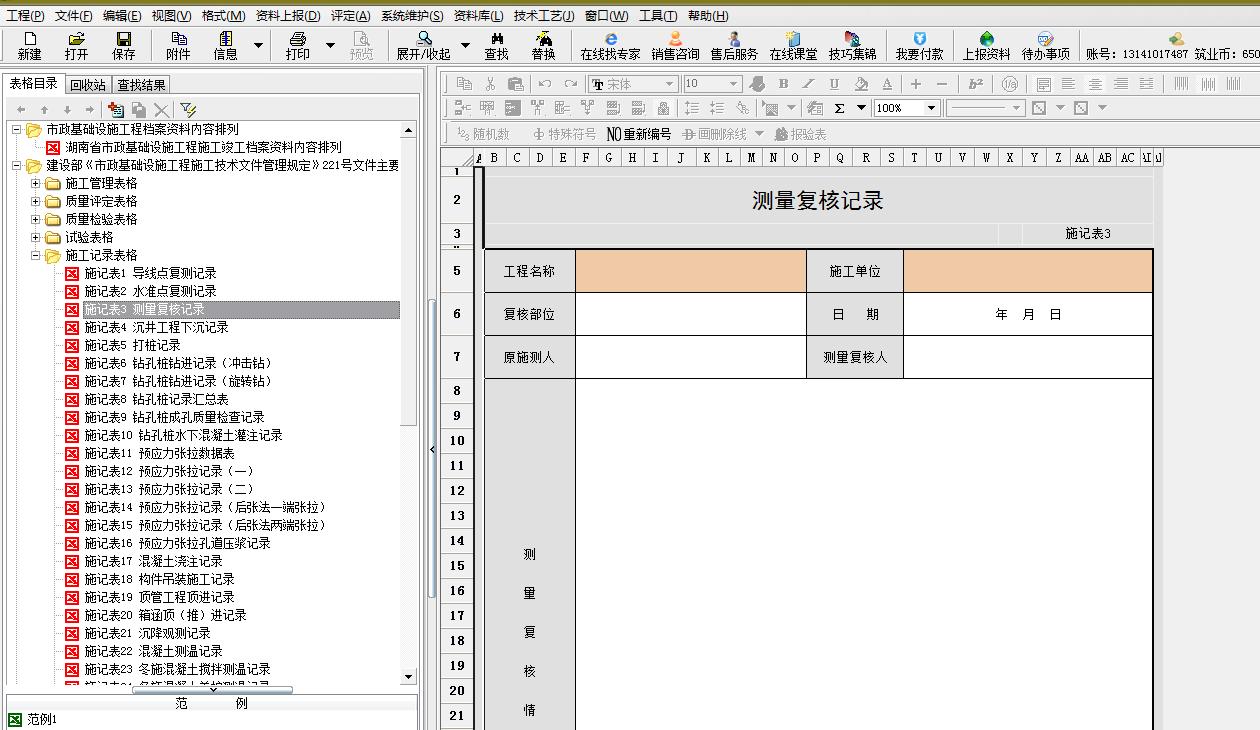The image size is (1260, 730).
Task: Open the 附件 attachment tool
Action: tap(178, 46)
